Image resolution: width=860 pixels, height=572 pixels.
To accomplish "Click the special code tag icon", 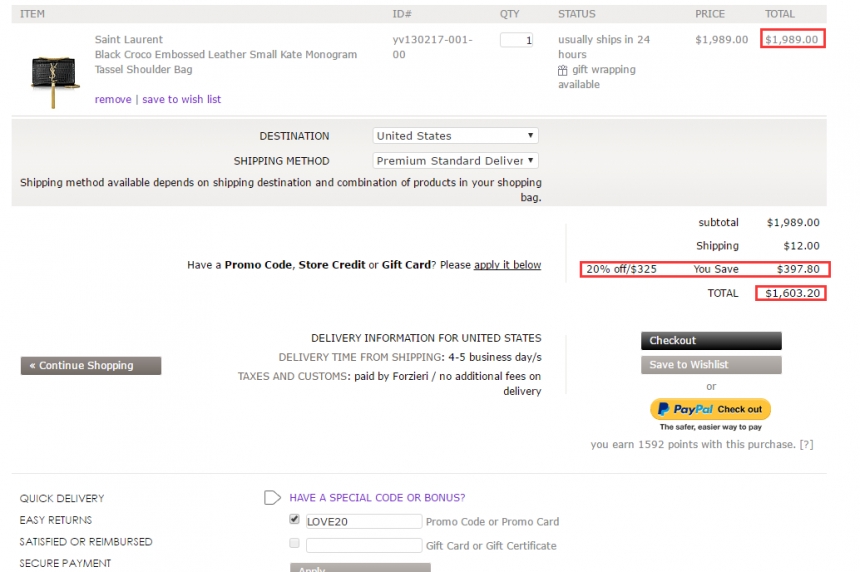I will tap(272, 497).
